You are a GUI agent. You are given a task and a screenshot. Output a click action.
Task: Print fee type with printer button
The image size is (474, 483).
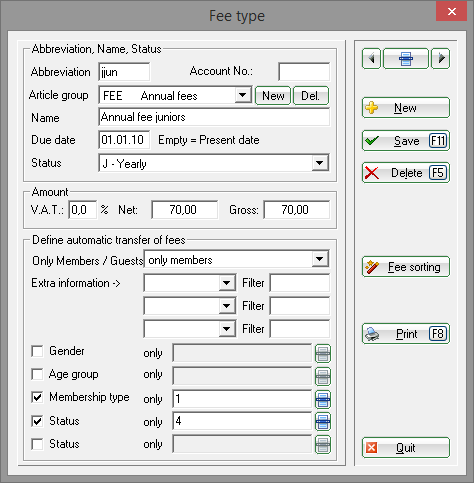406,334
